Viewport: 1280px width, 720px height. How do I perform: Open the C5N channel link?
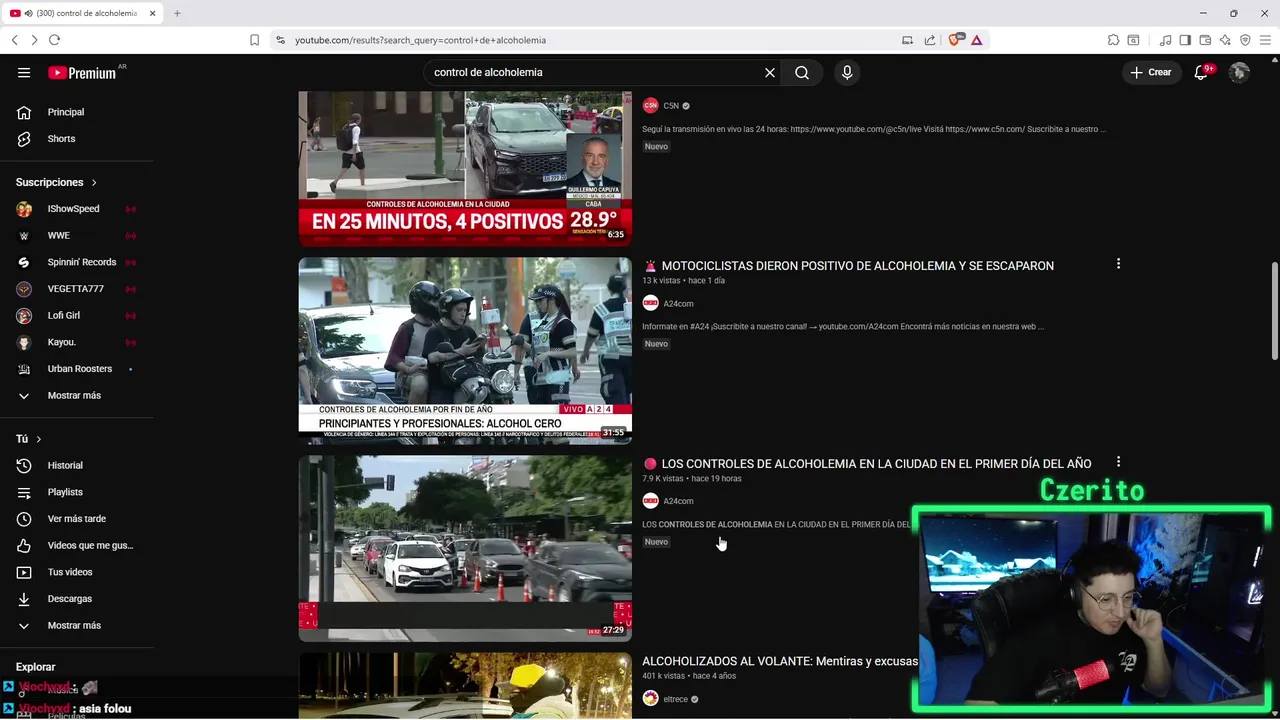671,106
